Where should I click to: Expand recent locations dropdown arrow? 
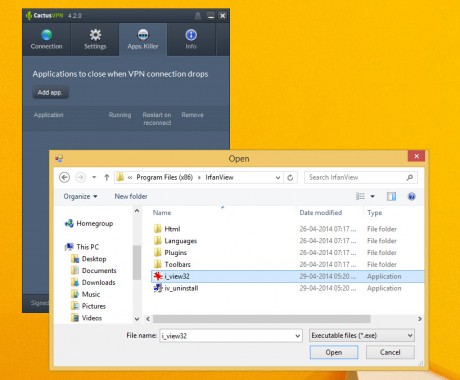coord(94,177)
